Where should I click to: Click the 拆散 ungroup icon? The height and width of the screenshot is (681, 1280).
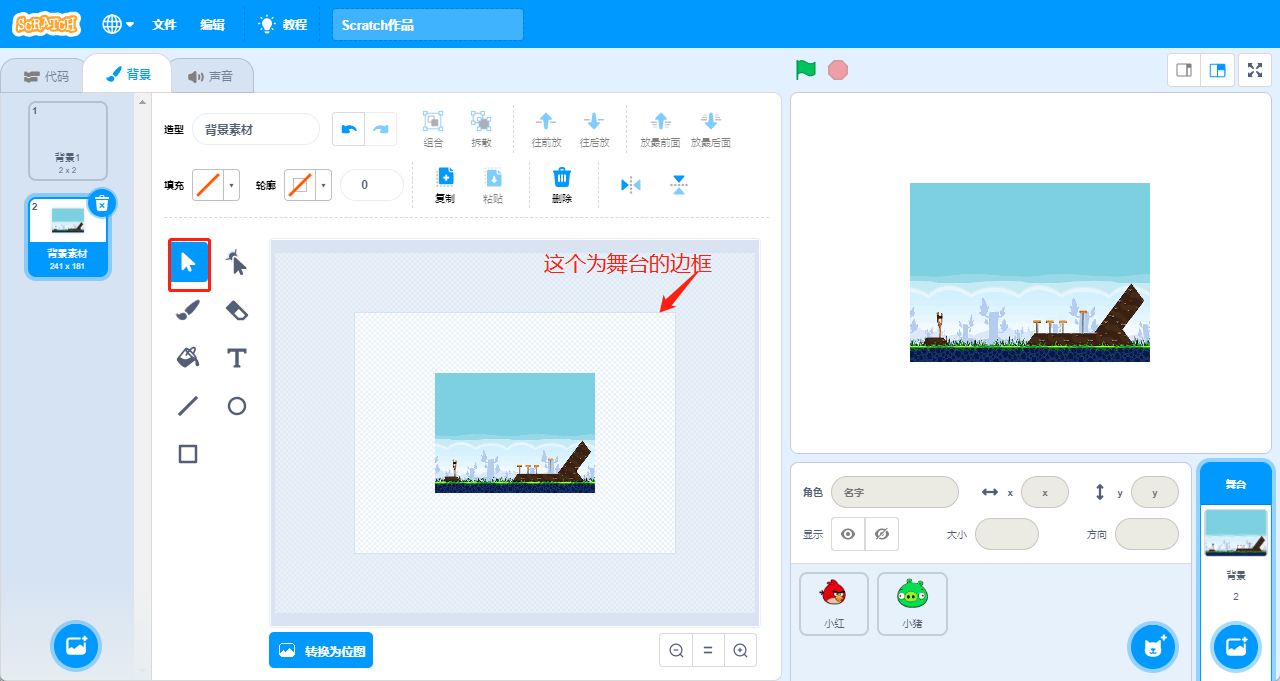(481, 129)
